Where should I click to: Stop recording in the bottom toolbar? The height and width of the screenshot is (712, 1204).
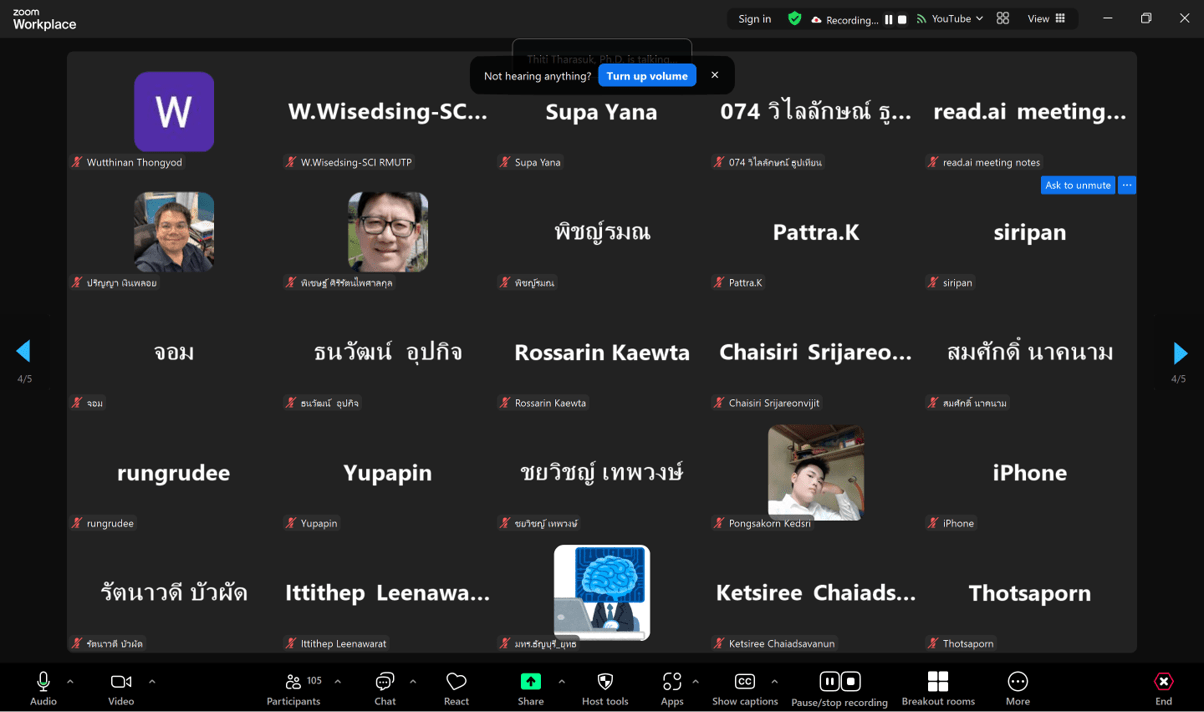(851, 682)
